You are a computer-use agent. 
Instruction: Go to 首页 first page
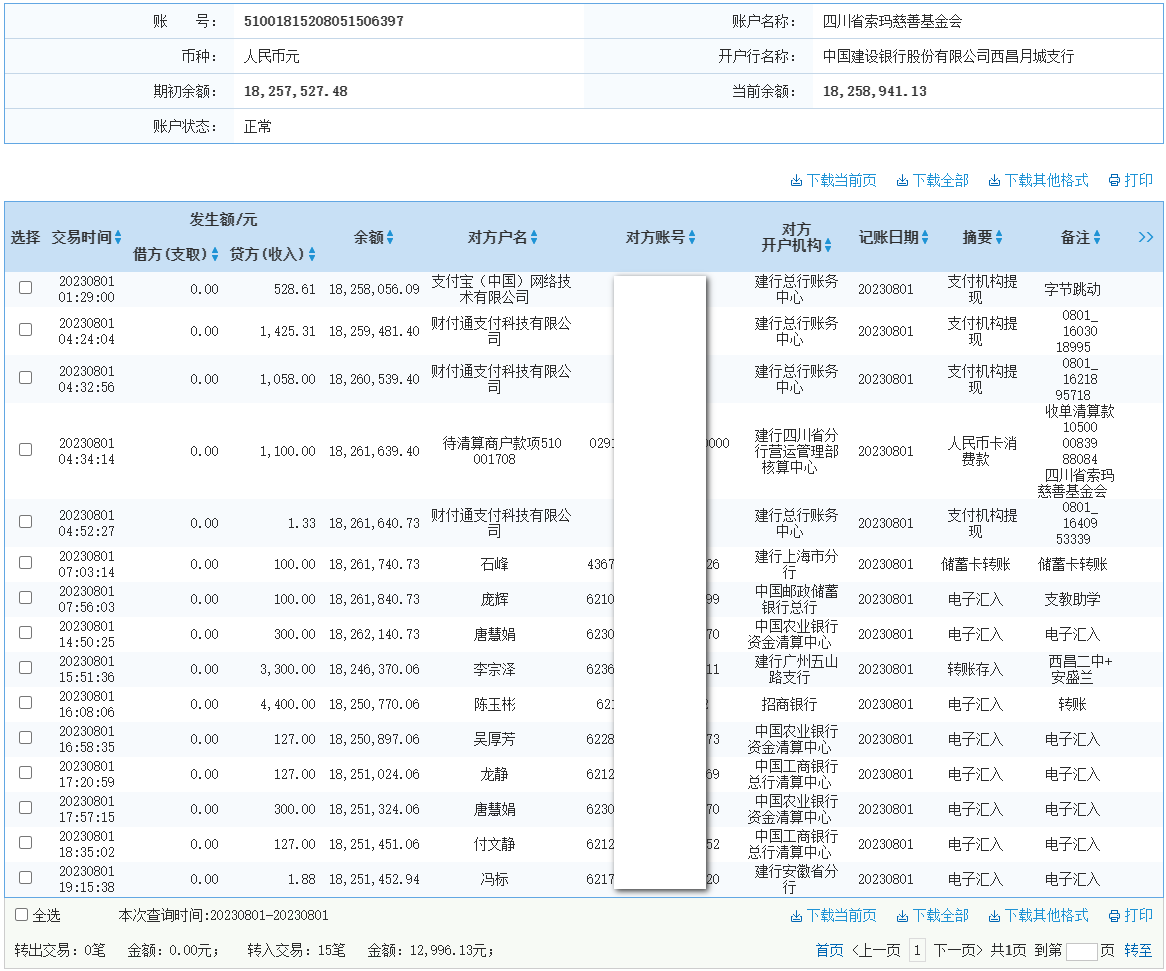(829, 950)
